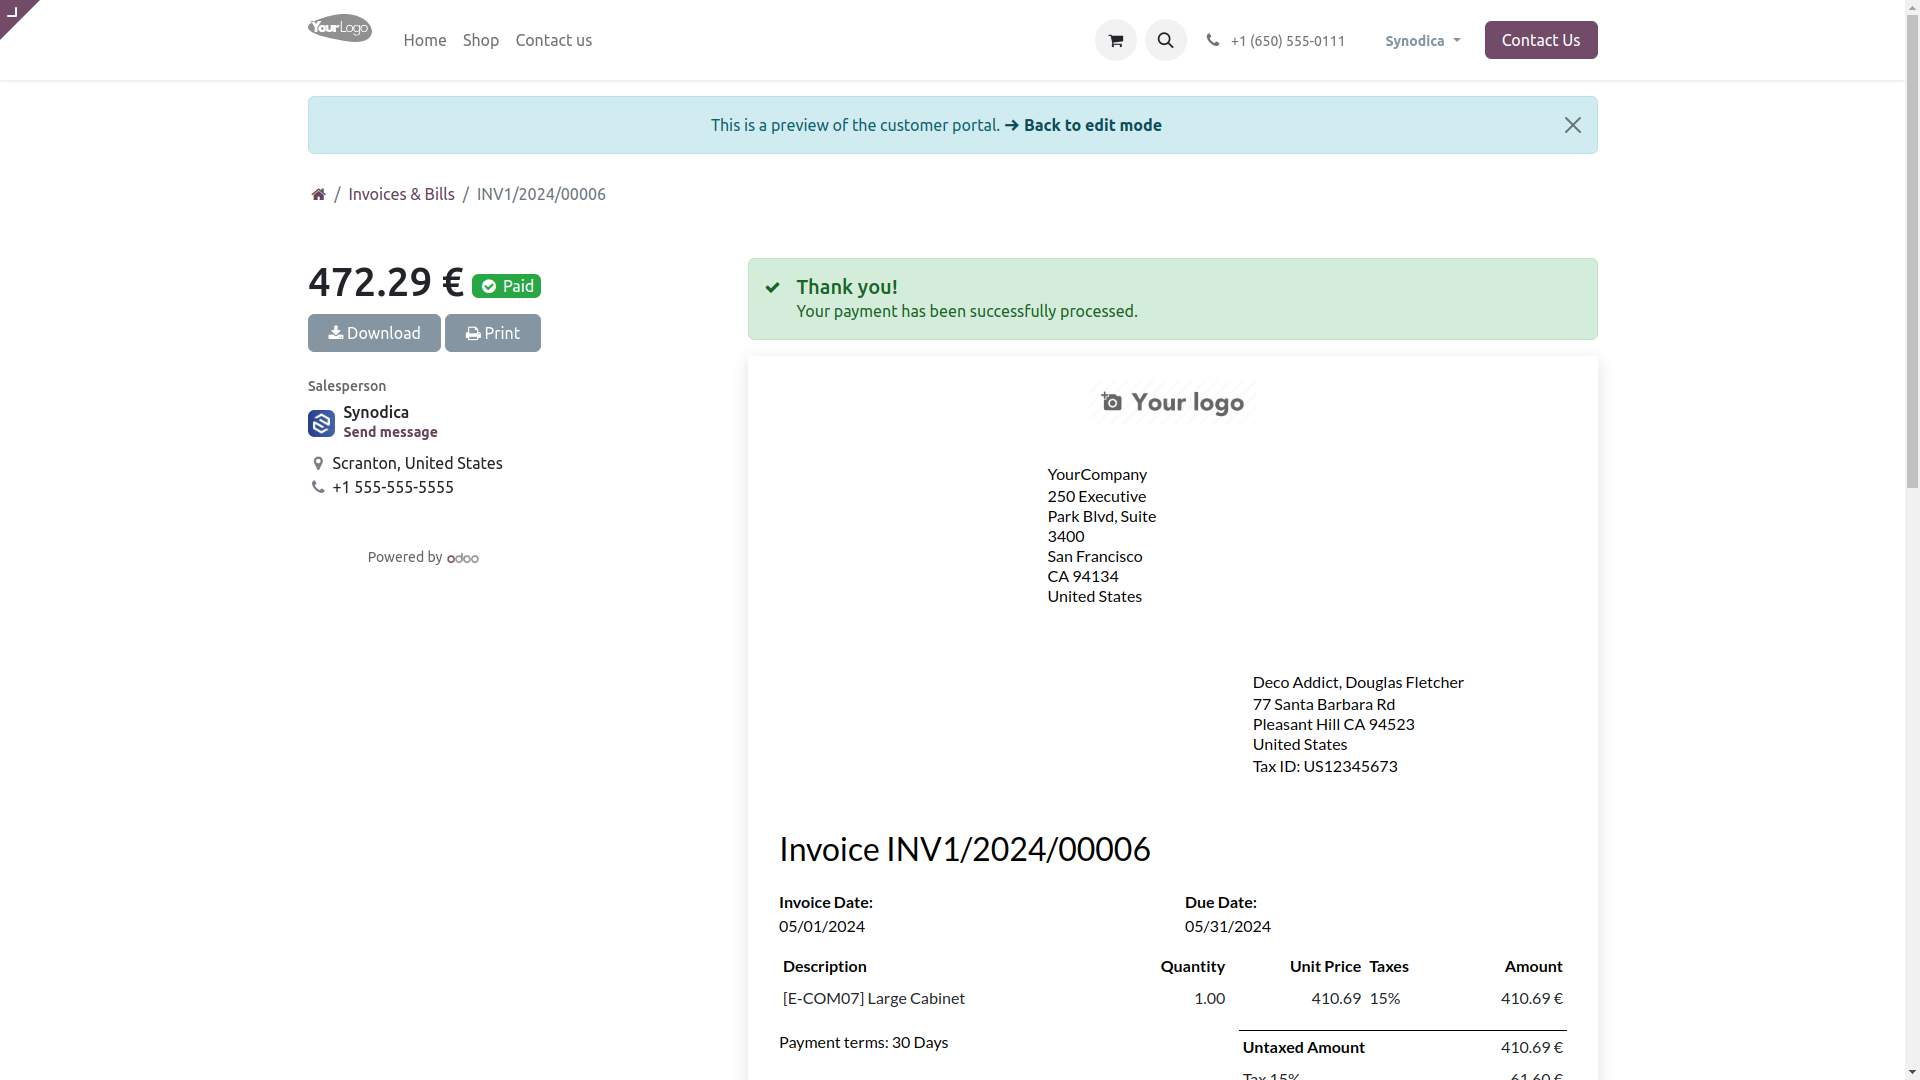This screenshot has height=1080, width=1920.
Task: Click the Synodica salesperson avatar
Action: coord(321,423)
